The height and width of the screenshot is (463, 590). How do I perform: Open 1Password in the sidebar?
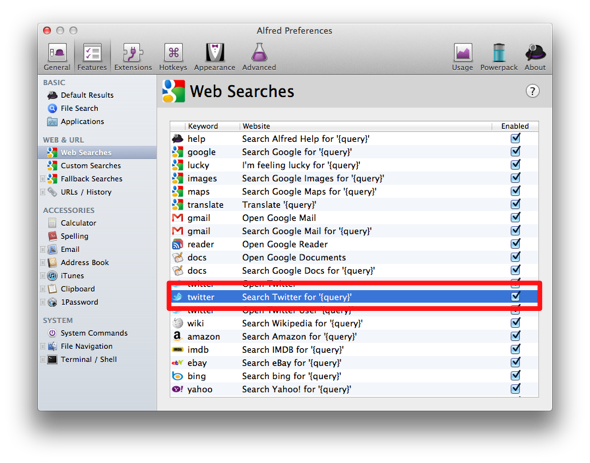(79, 302)
